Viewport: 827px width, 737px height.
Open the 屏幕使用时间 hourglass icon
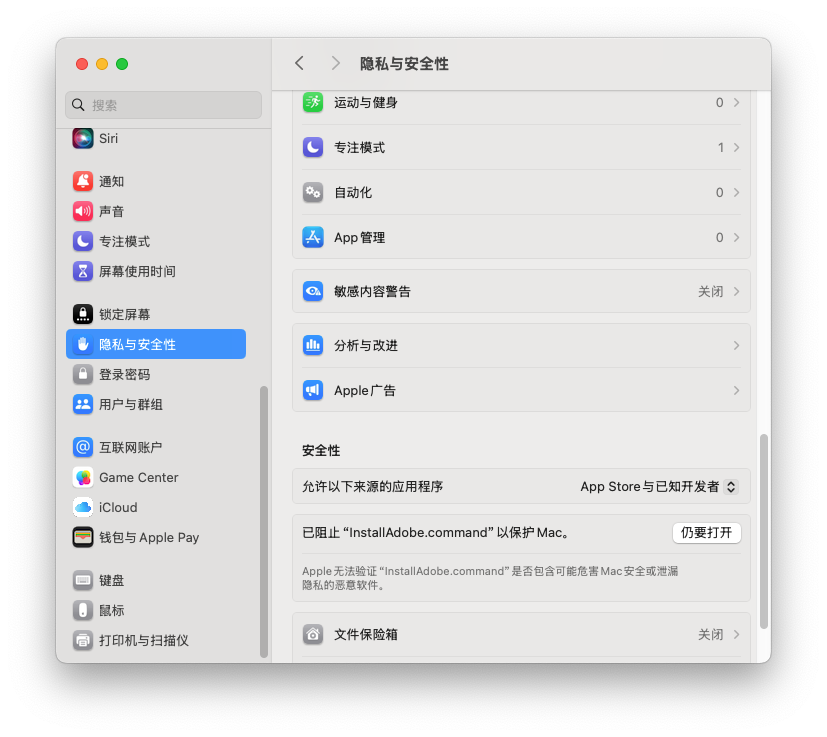[83, 272]
